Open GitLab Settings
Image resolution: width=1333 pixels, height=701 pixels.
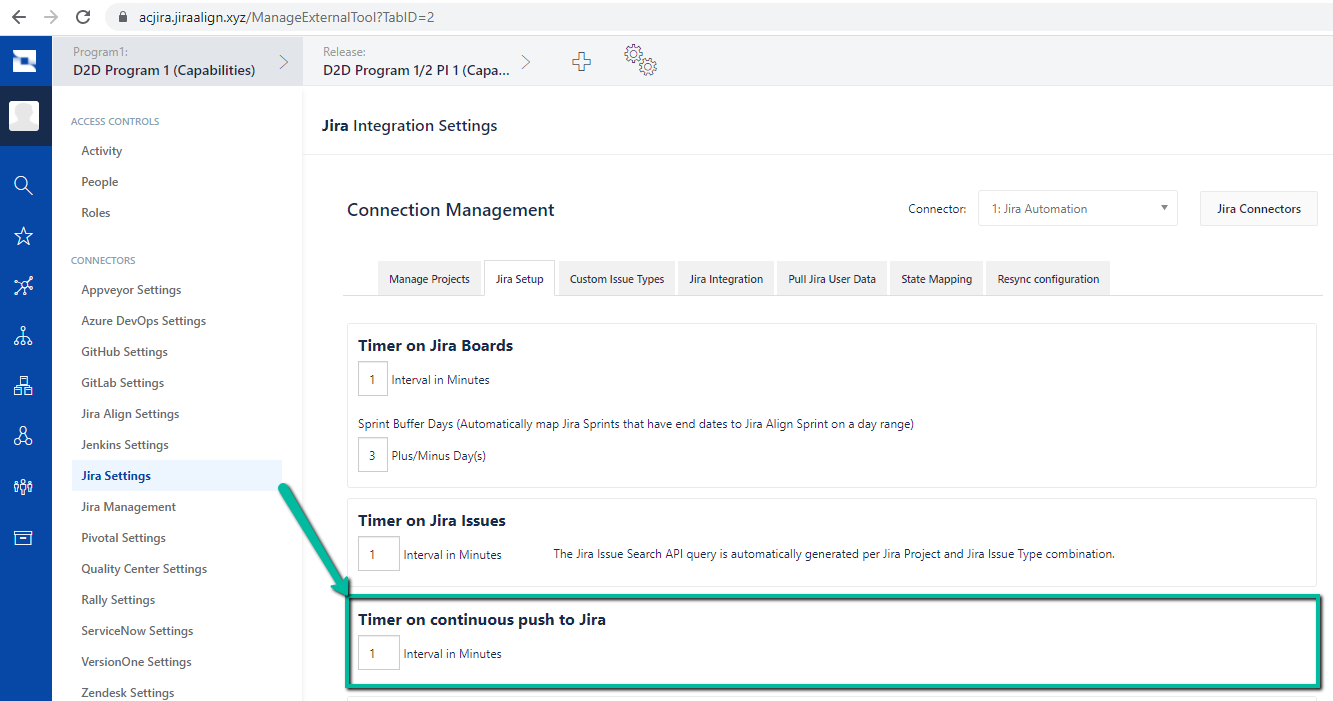click(123, 383)
